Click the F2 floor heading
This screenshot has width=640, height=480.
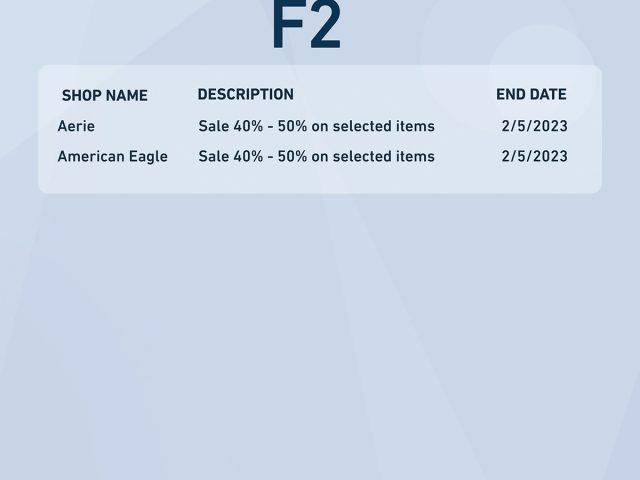306,24
